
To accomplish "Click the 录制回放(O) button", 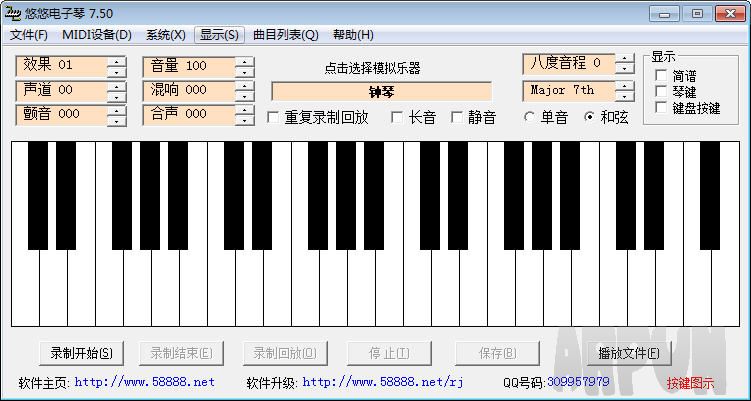I will tap(285, 354).
